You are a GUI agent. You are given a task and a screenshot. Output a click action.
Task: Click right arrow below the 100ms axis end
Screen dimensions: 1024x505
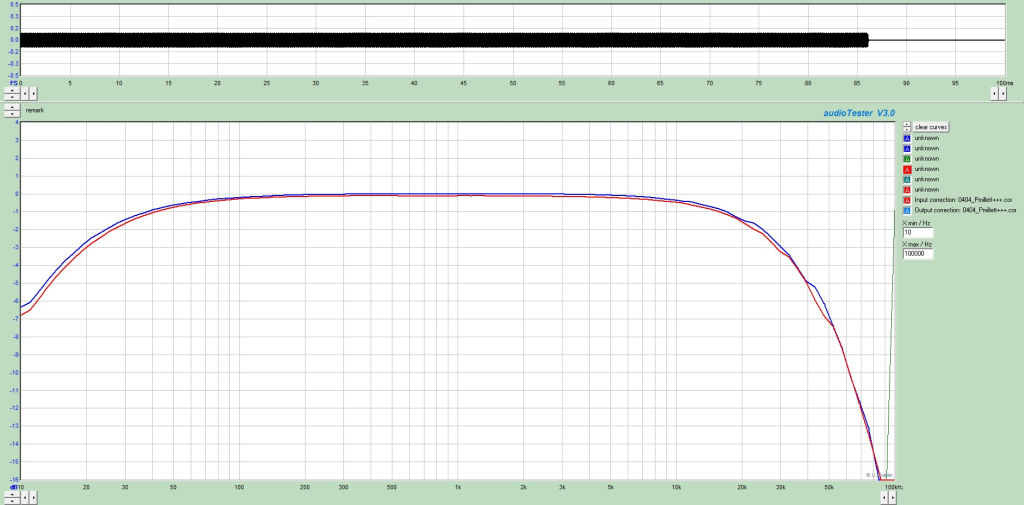(1002, 94)
